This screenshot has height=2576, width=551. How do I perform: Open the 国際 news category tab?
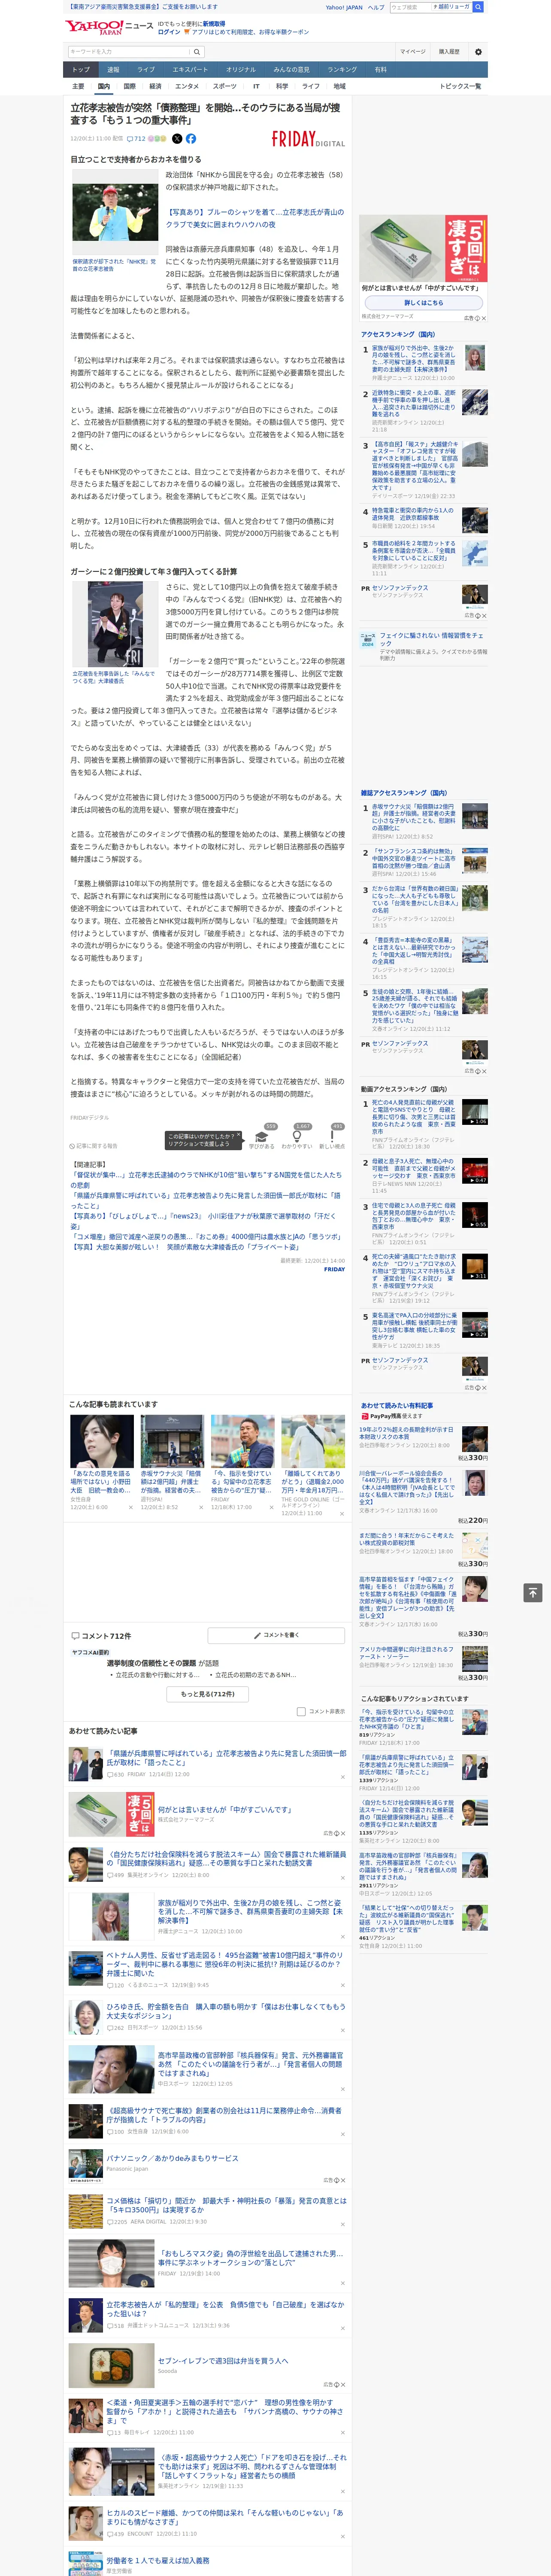(x=129, y=86)
